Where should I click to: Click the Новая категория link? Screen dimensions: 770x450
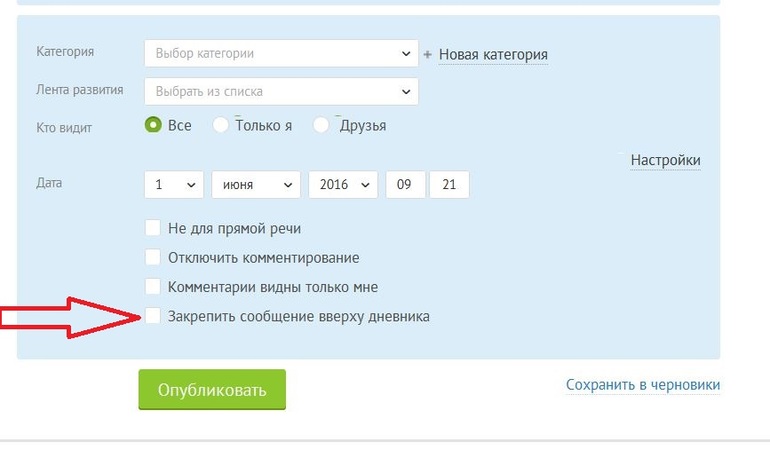(x=493, y=54)
